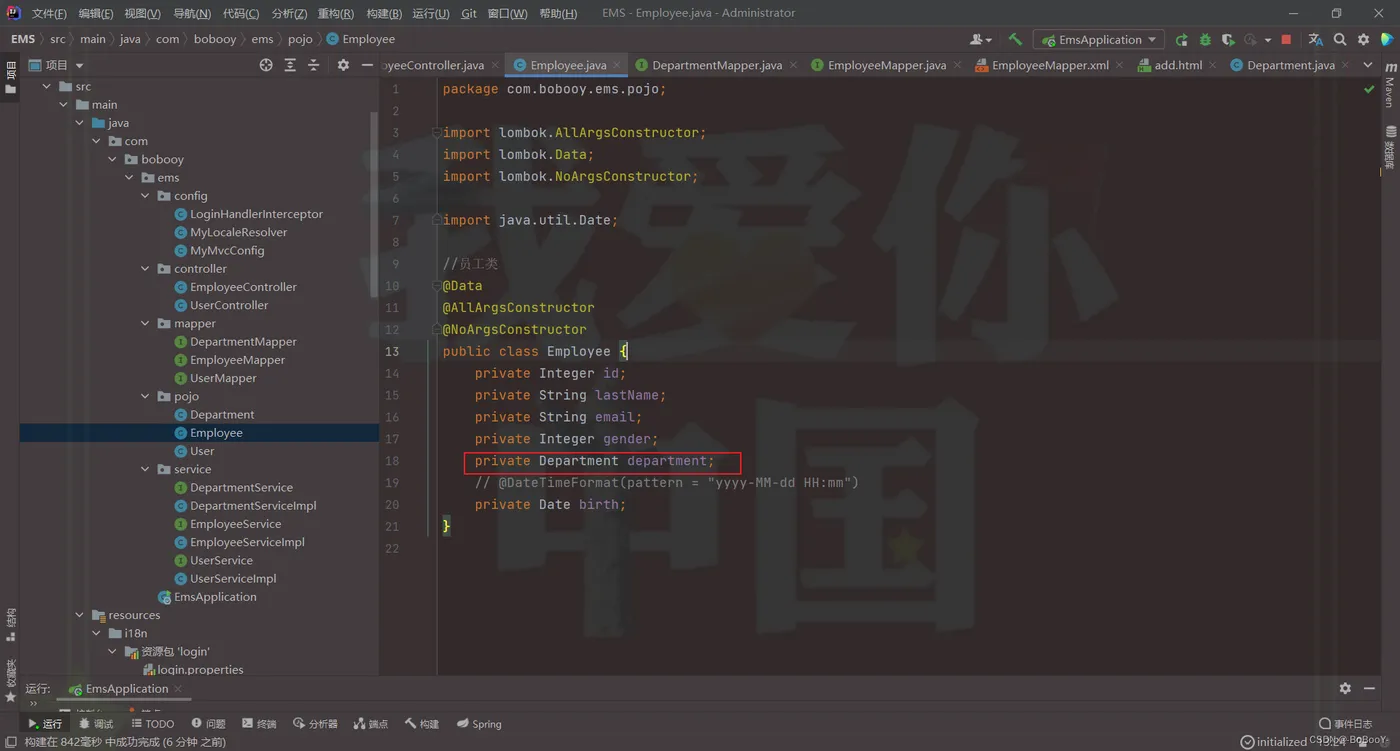This screenshot has width=1400, height=751.
Task: Collapse the controller folder in the project tree
Action: pyautogui.click(x=146, y=269)
